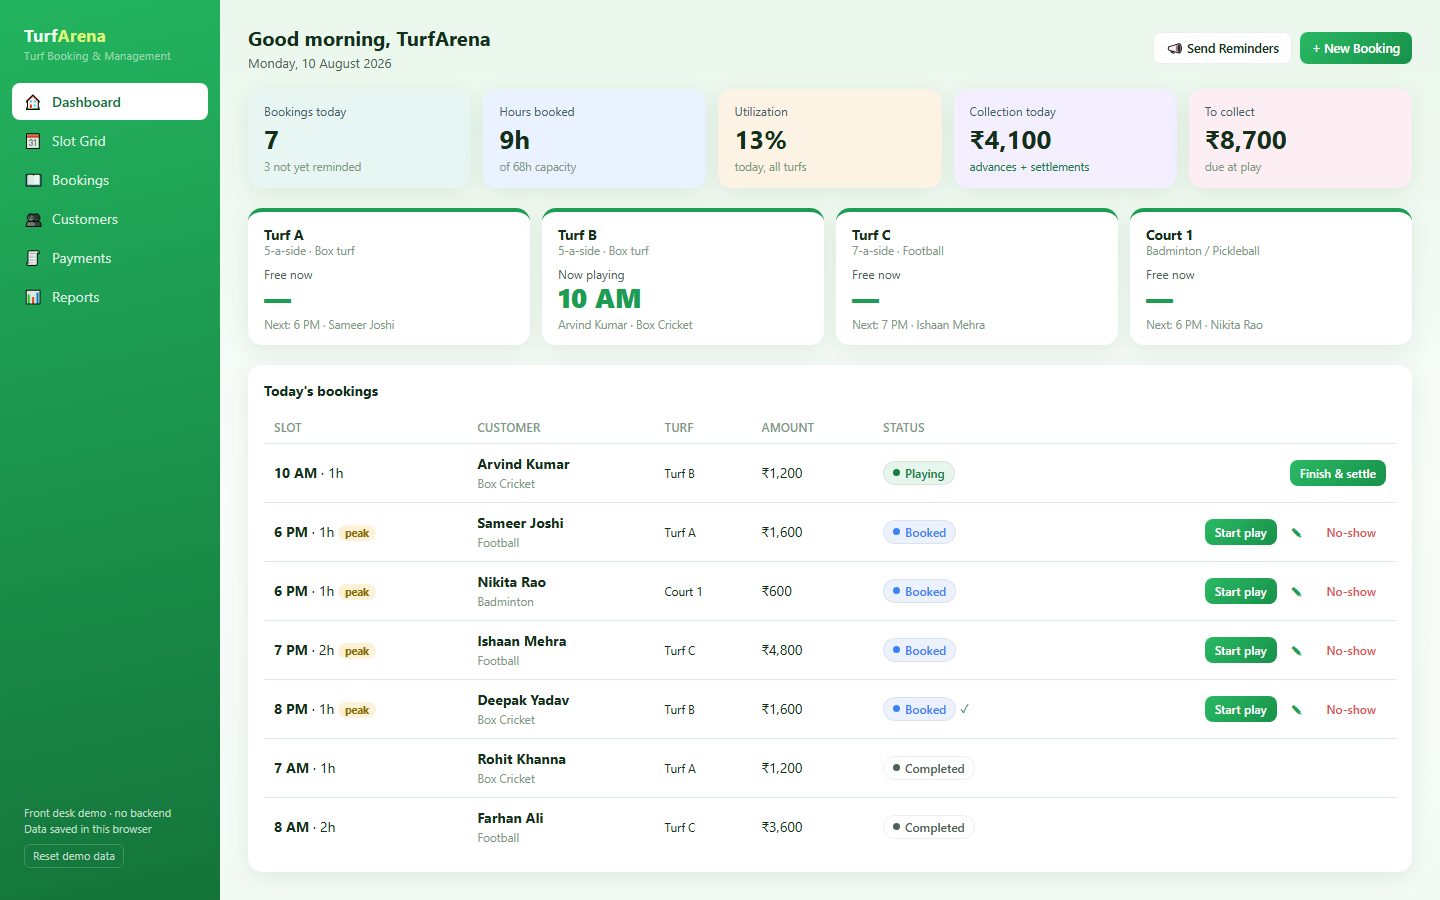Image resolution: width=1440 pixels, height=900 pixels.
Task: Create a New Booking
Action: point(1356,48)
